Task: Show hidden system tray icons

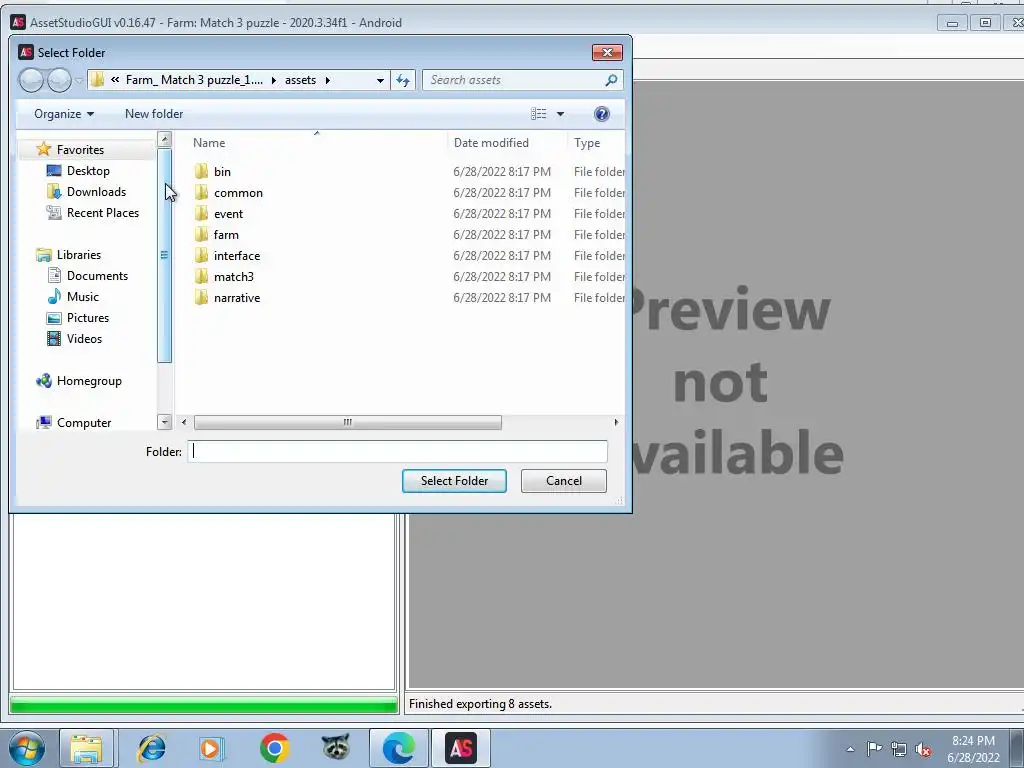Action: click(x=850, y=749)
